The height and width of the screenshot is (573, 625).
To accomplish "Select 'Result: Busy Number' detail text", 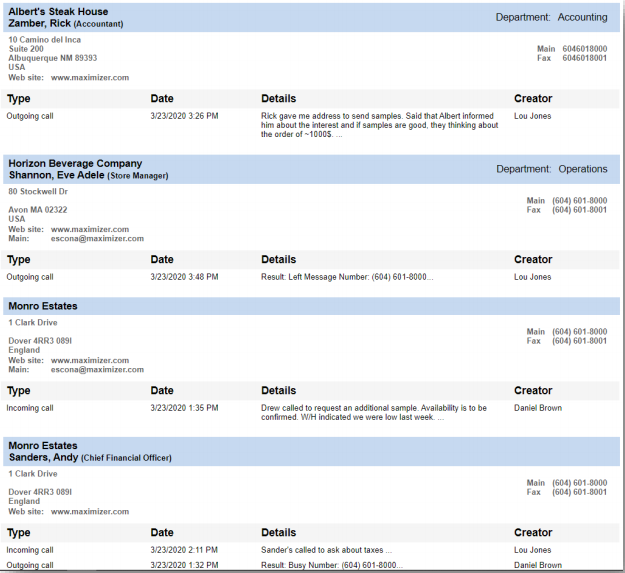I will point(332,565).
